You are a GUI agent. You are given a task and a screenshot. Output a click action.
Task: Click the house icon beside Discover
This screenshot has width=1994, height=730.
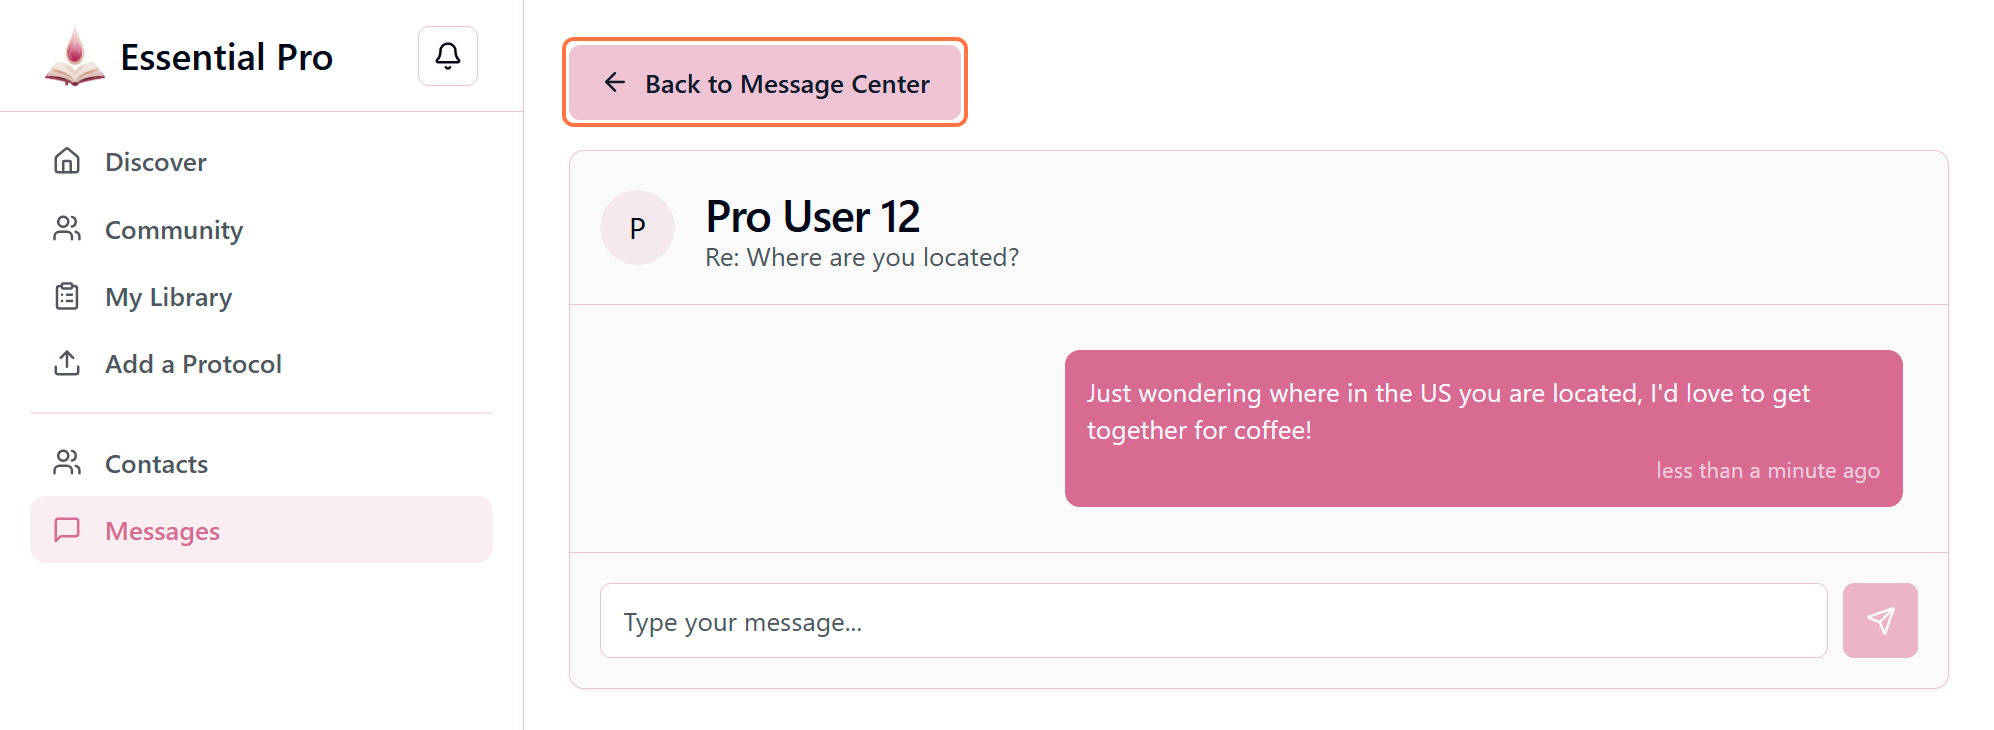67,161
